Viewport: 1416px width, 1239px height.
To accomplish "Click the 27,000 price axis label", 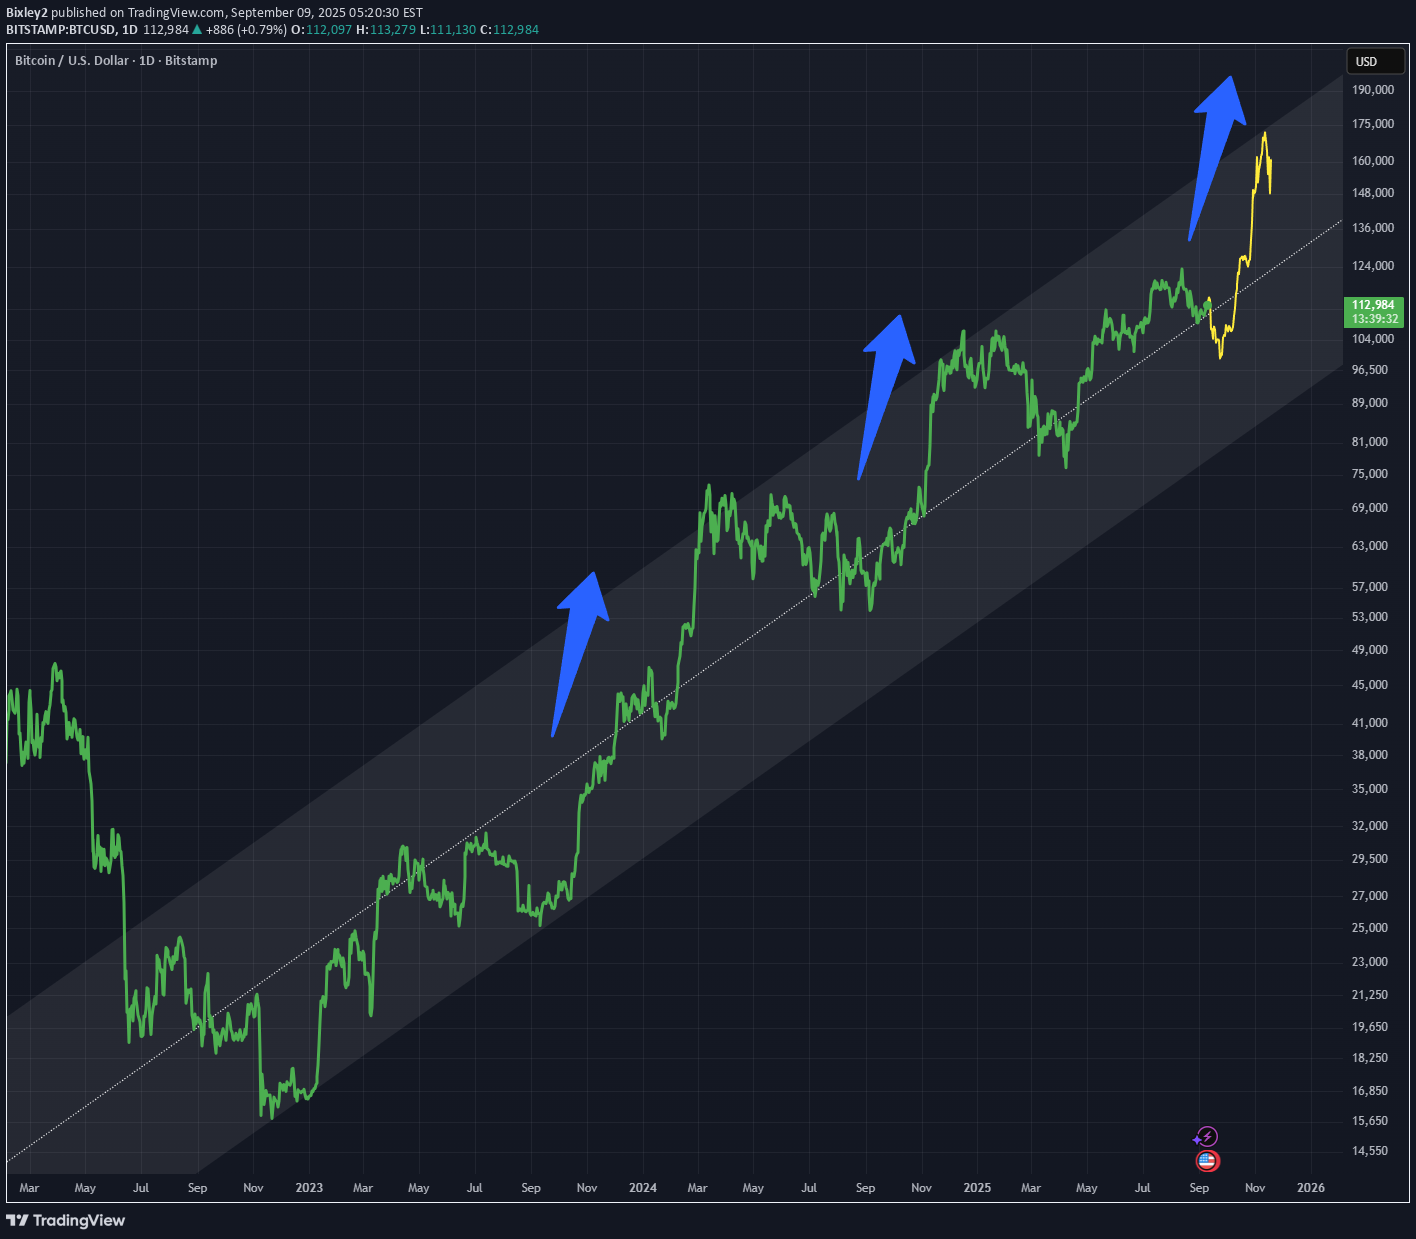I will (1370, 896).
